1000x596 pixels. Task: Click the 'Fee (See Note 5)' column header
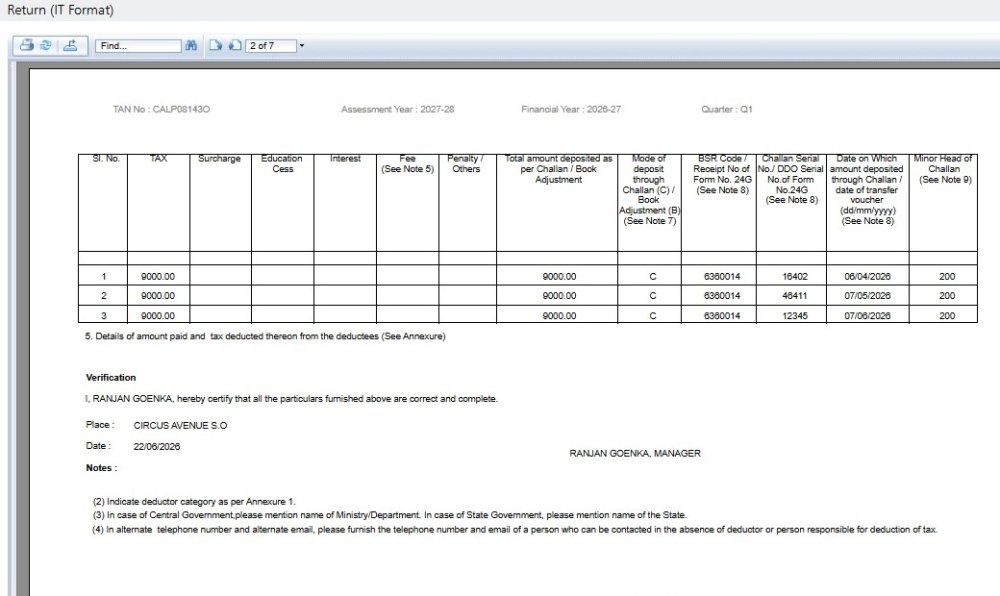pos(408,164)
